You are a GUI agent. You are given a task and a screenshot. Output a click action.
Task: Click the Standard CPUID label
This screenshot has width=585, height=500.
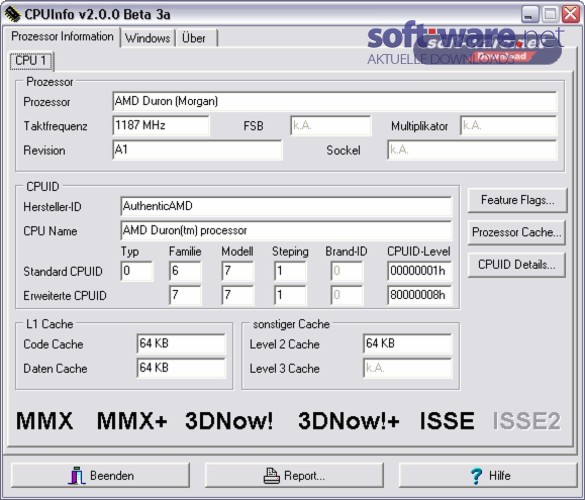coord(63,272)
